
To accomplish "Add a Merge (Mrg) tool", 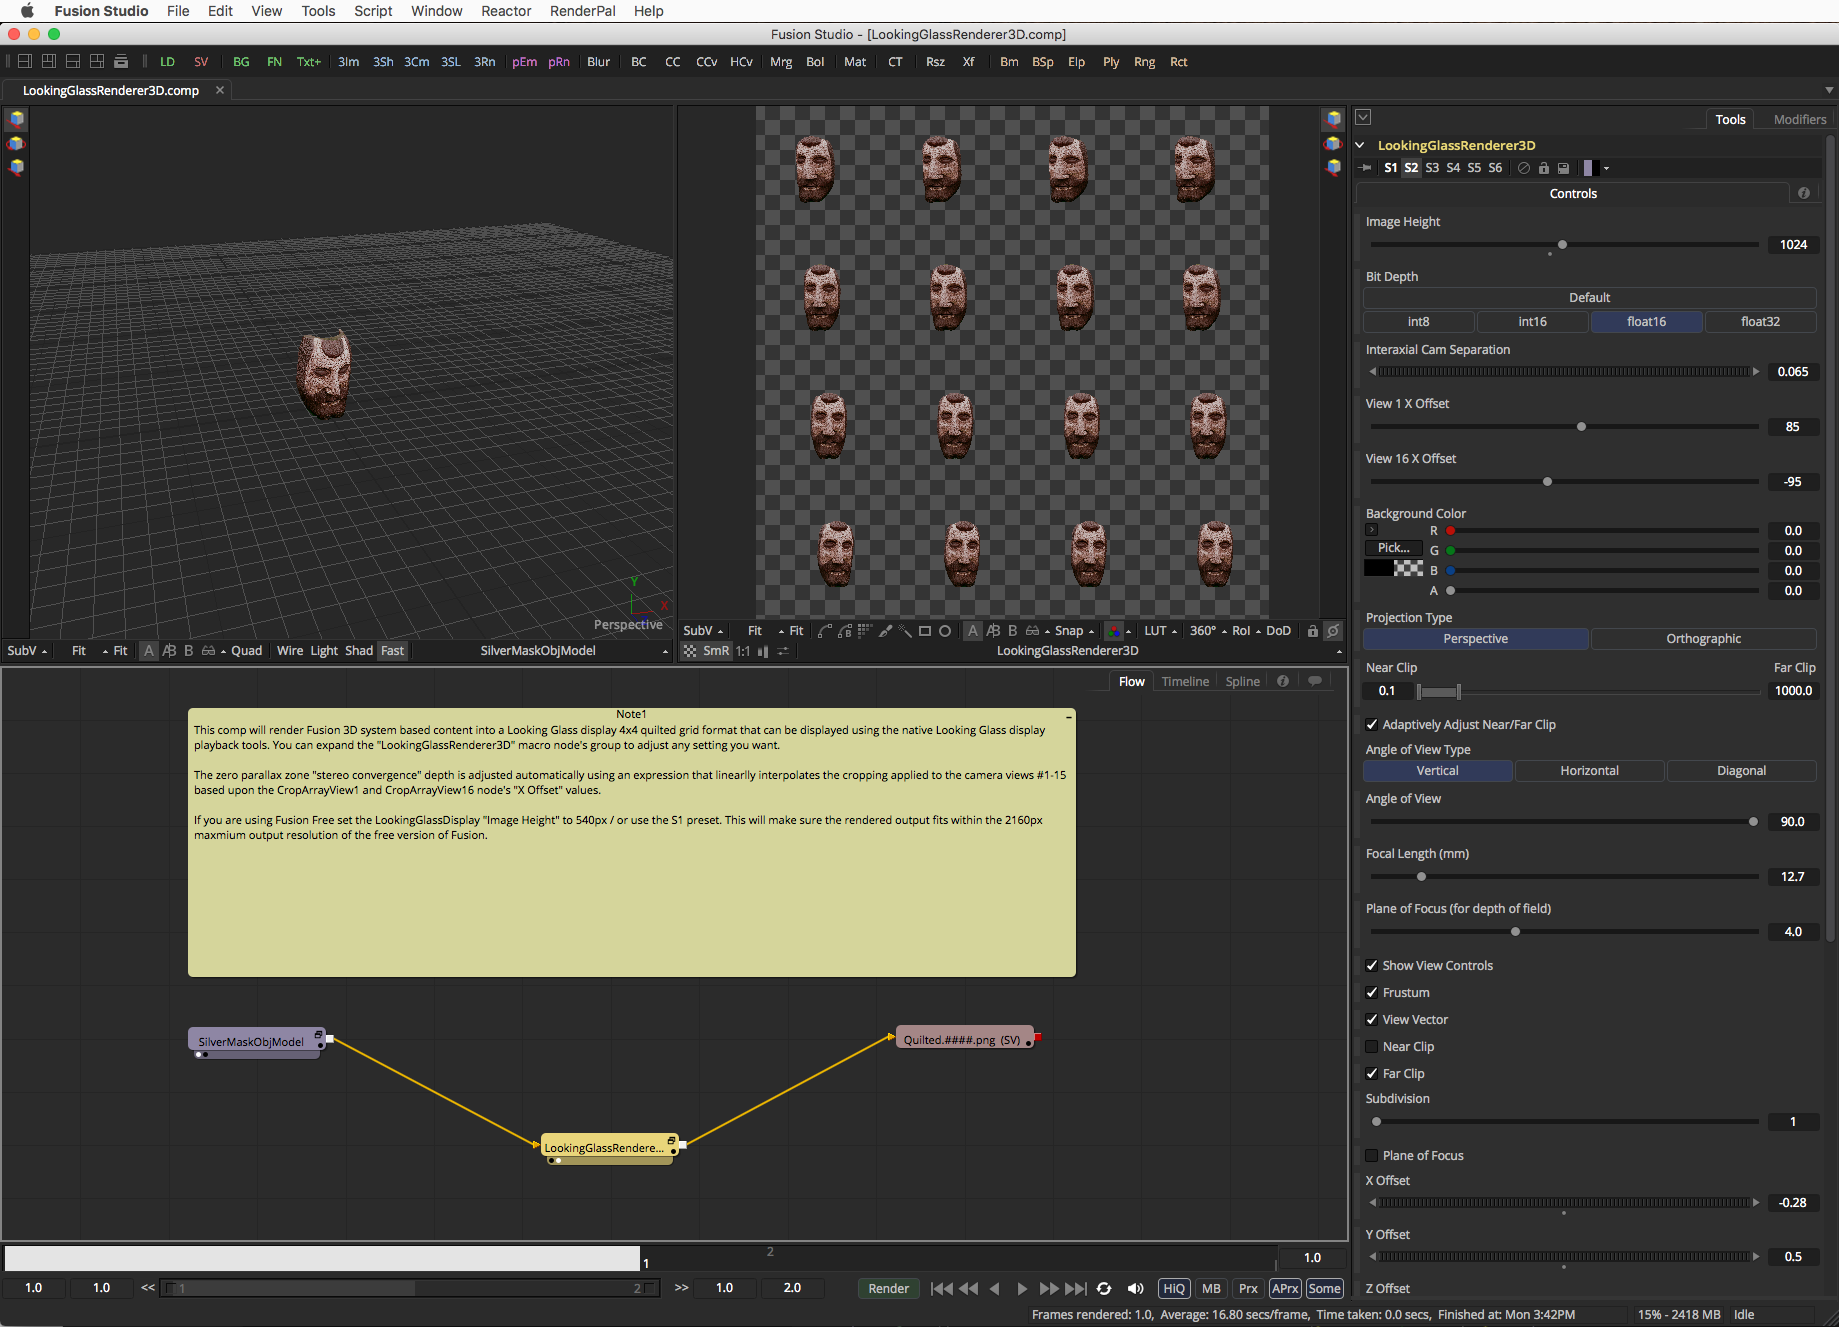I will [781, 62].
